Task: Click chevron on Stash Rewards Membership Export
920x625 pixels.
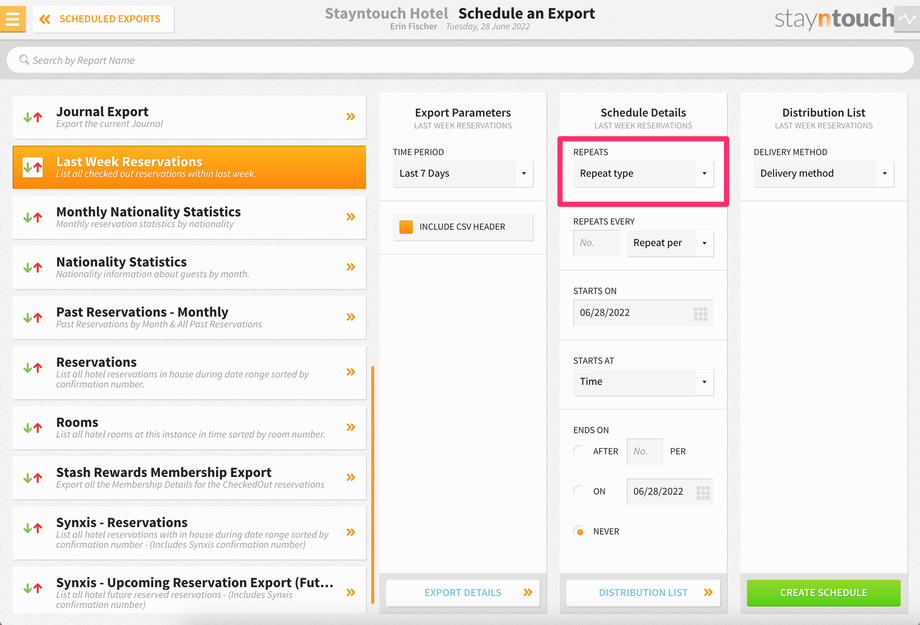Action: click(351, 477)
